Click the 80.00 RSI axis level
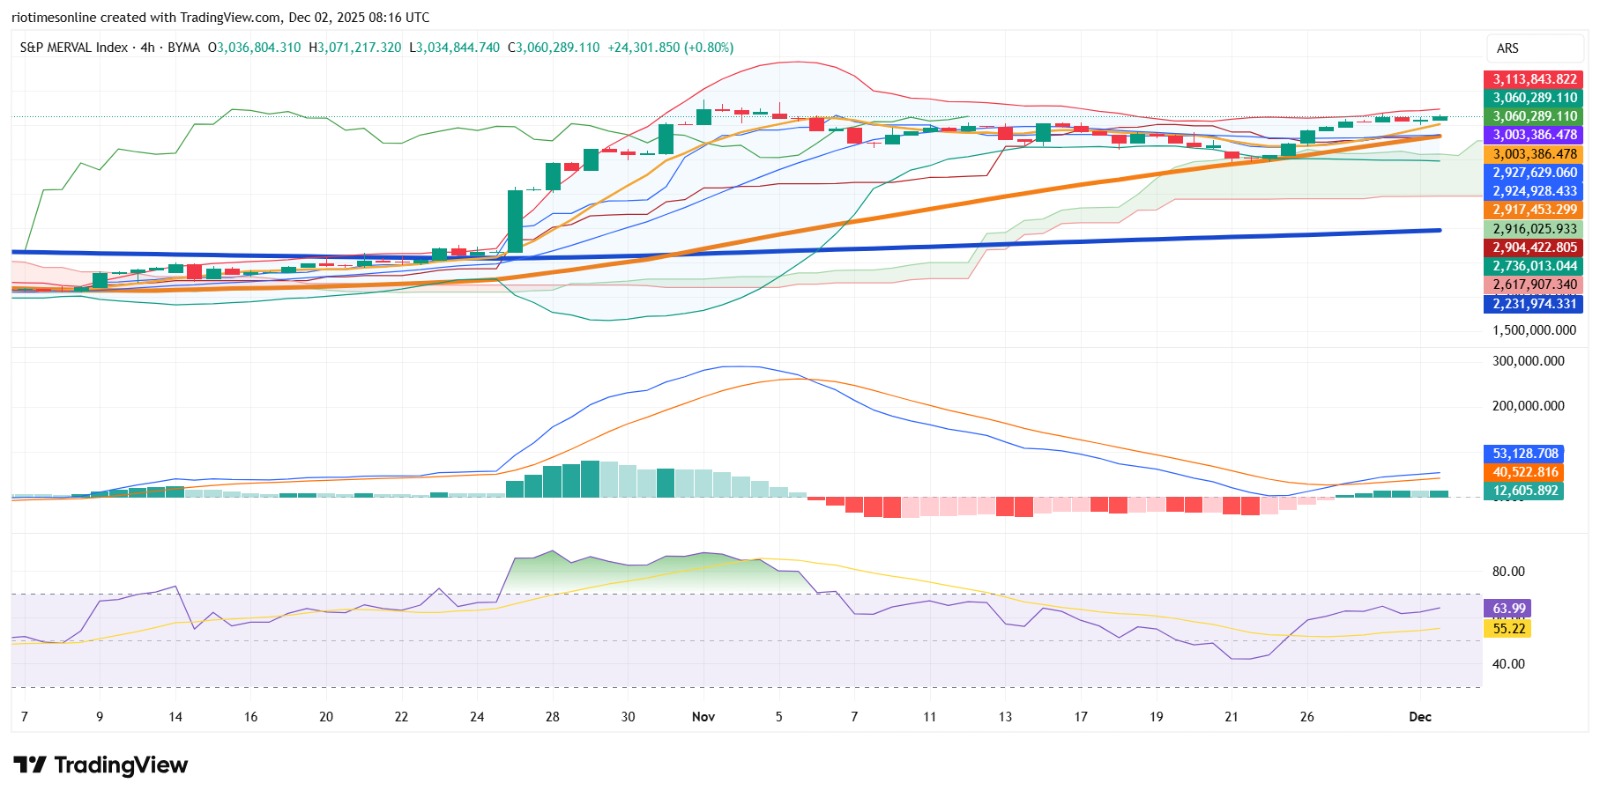1600x798 pixels. [x=1508, y=572]
